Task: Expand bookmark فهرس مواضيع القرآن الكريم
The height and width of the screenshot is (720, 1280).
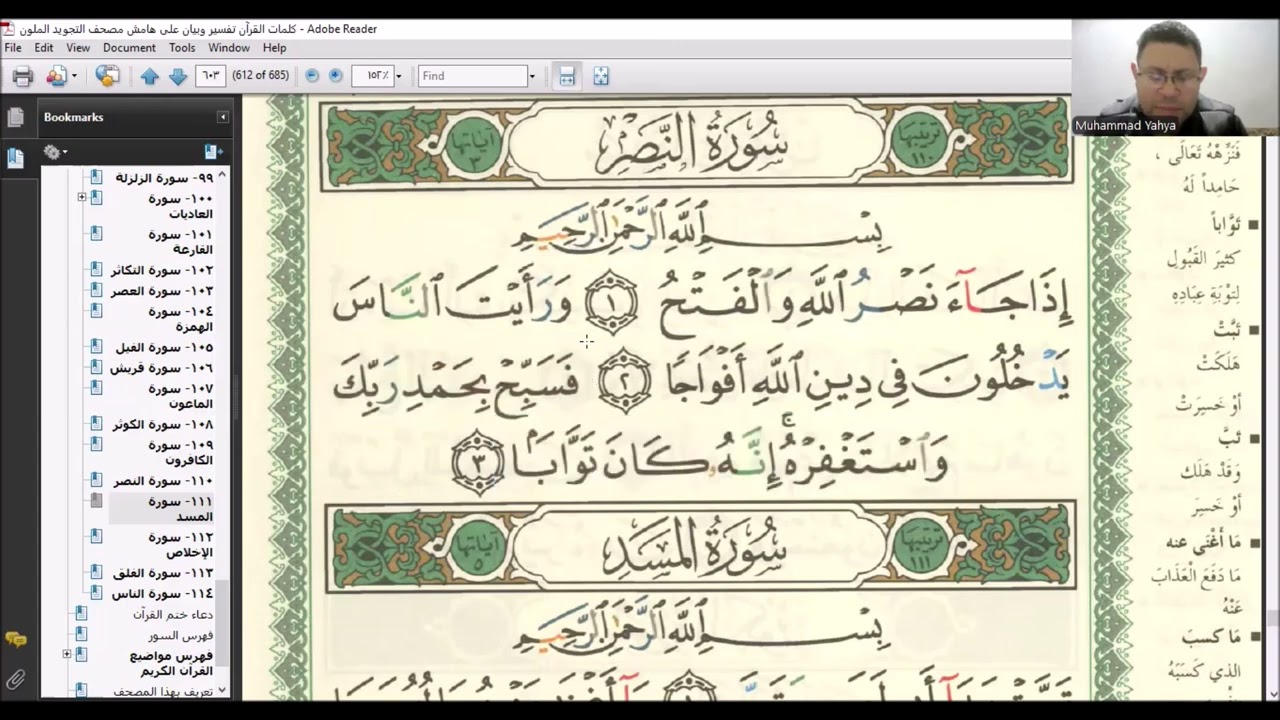Action: (x=67, y=655)
